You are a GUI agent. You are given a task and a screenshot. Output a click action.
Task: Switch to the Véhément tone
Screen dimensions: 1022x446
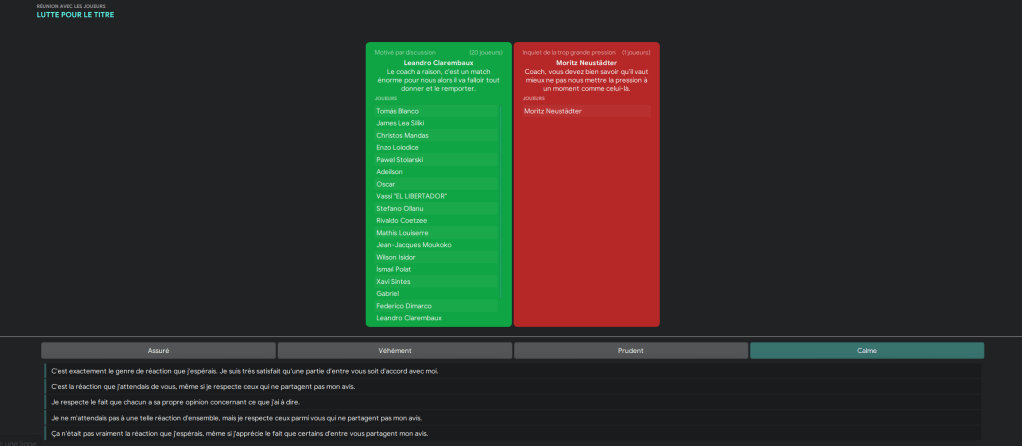(x=395, y=351)
